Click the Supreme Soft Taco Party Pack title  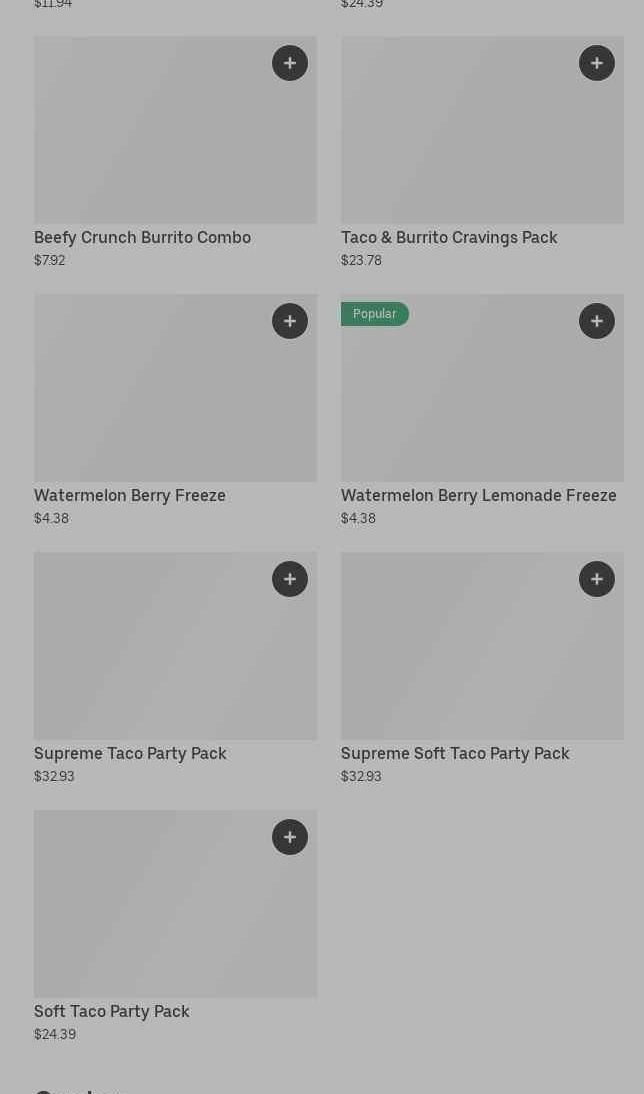pyautogui.click(x=455, y=753)
